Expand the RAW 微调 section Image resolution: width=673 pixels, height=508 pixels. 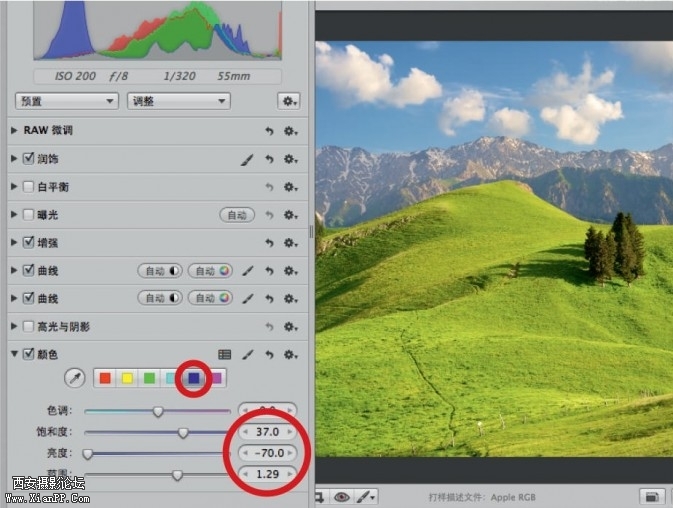tap(14, 131)
